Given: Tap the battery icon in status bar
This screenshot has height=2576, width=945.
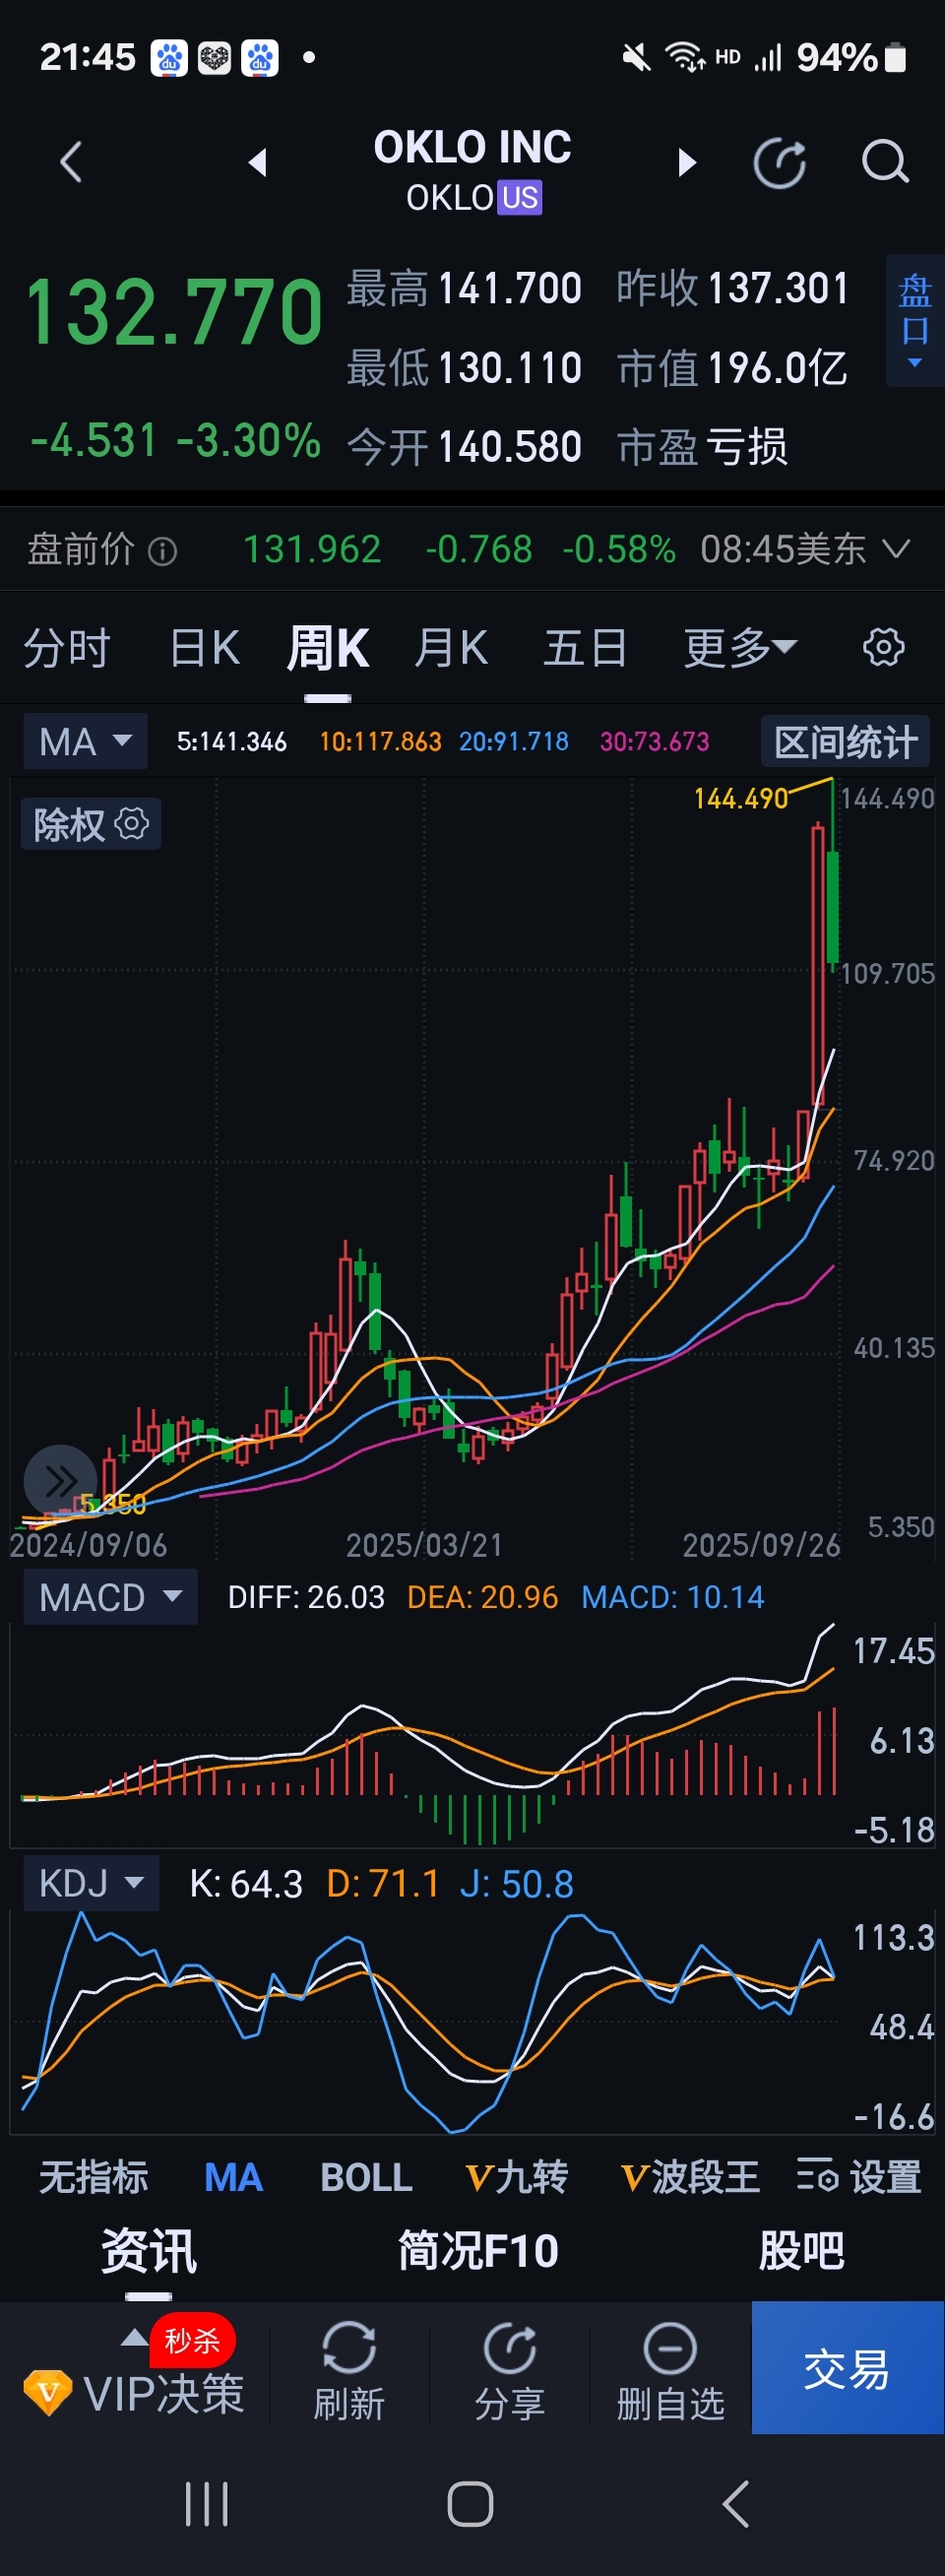Looking at the screenshot, I should coord(896,58).
